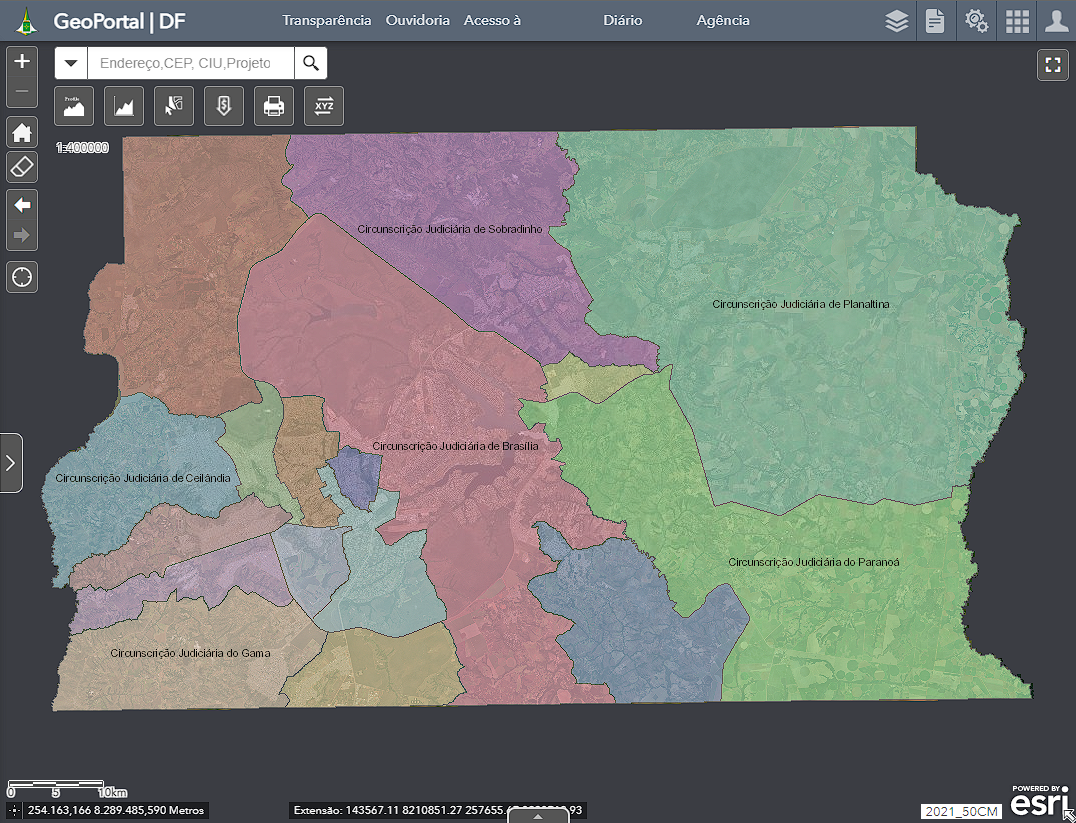Clear map graphics with eraser icon

point(22,166)
